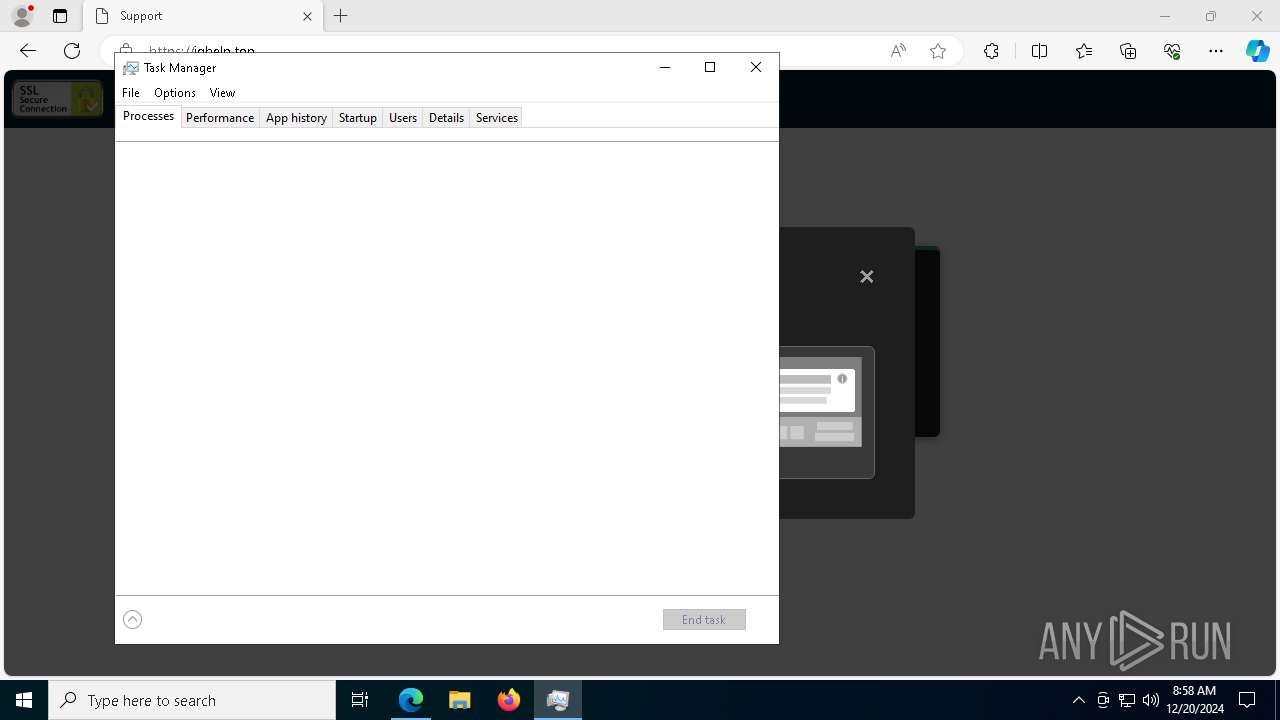
Task: Maximize the Task Manager window
Action: coord(710,67)
